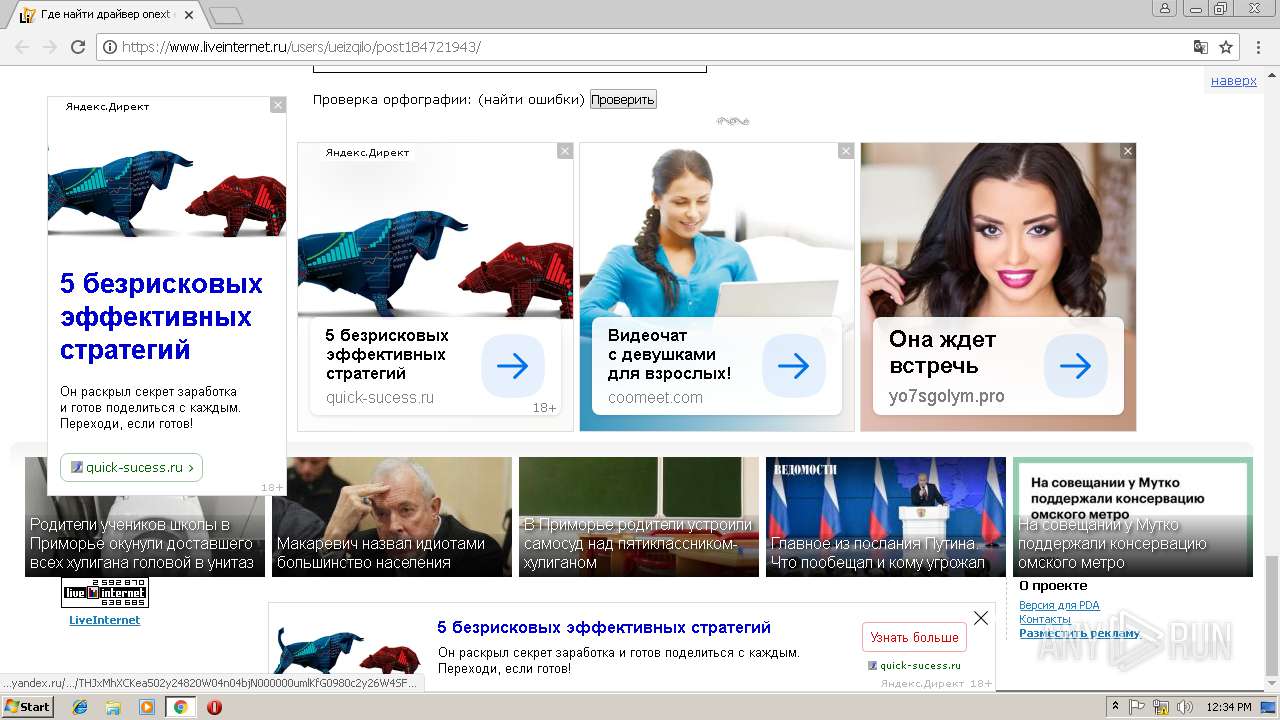Click quick-sucess.ru link in bottom banner
This screenshot has width=1280, height=720.
(920, 665)
